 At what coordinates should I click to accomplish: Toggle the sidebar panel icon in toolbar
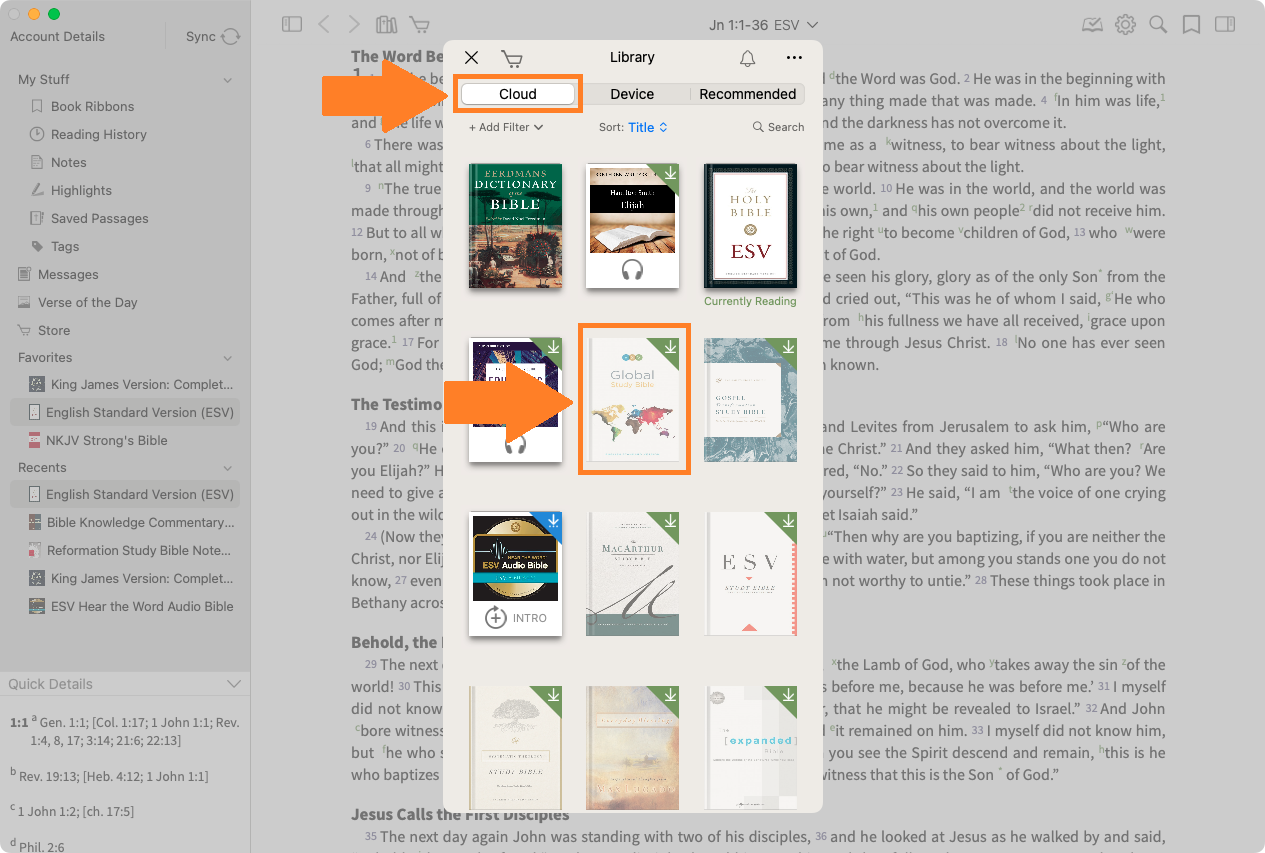[292, 25]
